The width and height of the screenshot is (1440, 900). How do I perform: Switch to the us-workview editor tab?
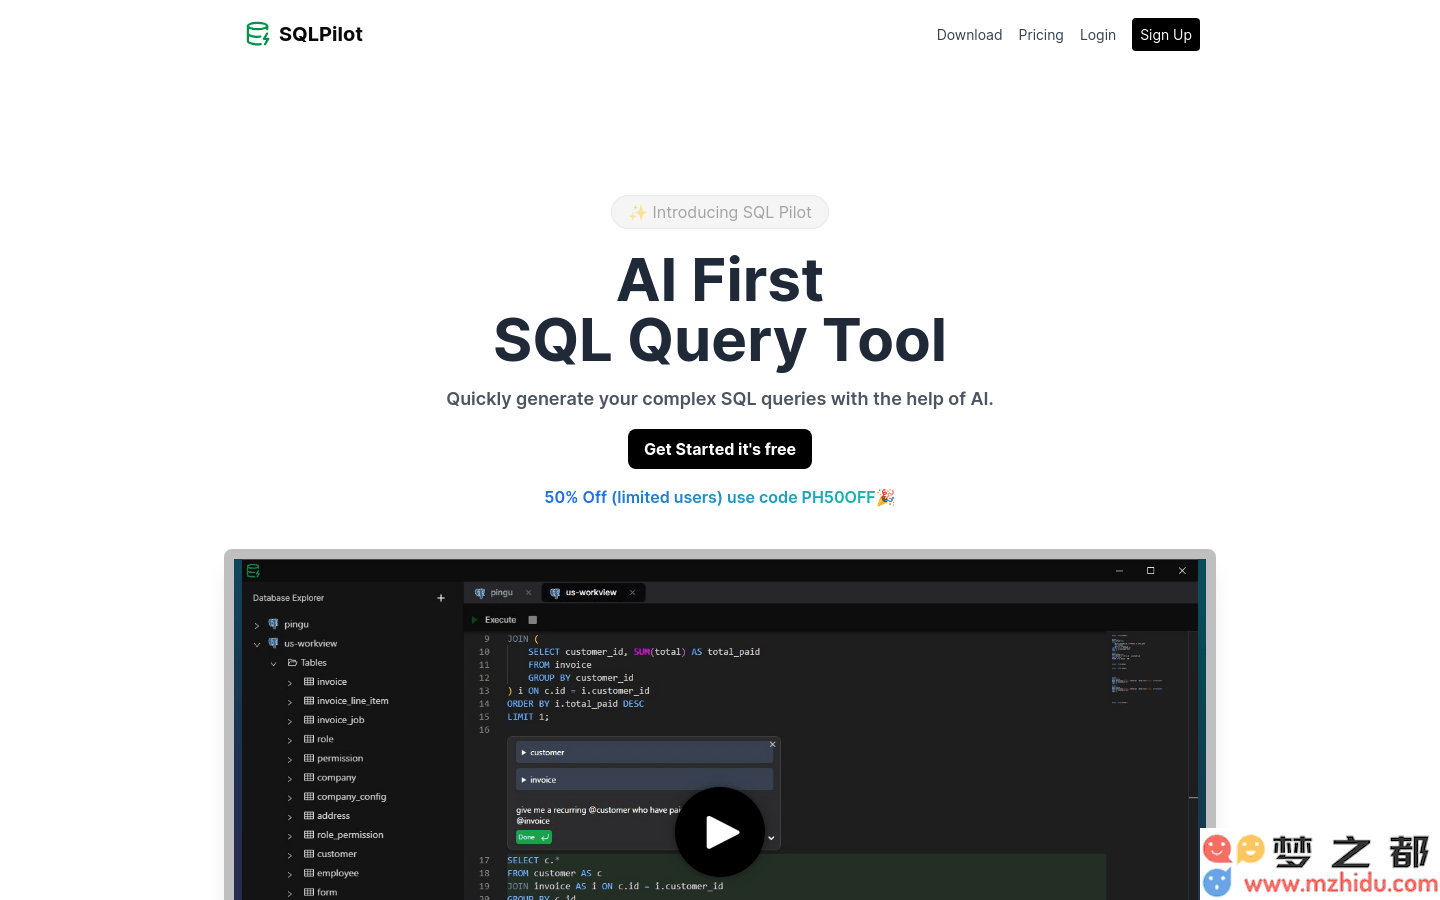[591, 593]
